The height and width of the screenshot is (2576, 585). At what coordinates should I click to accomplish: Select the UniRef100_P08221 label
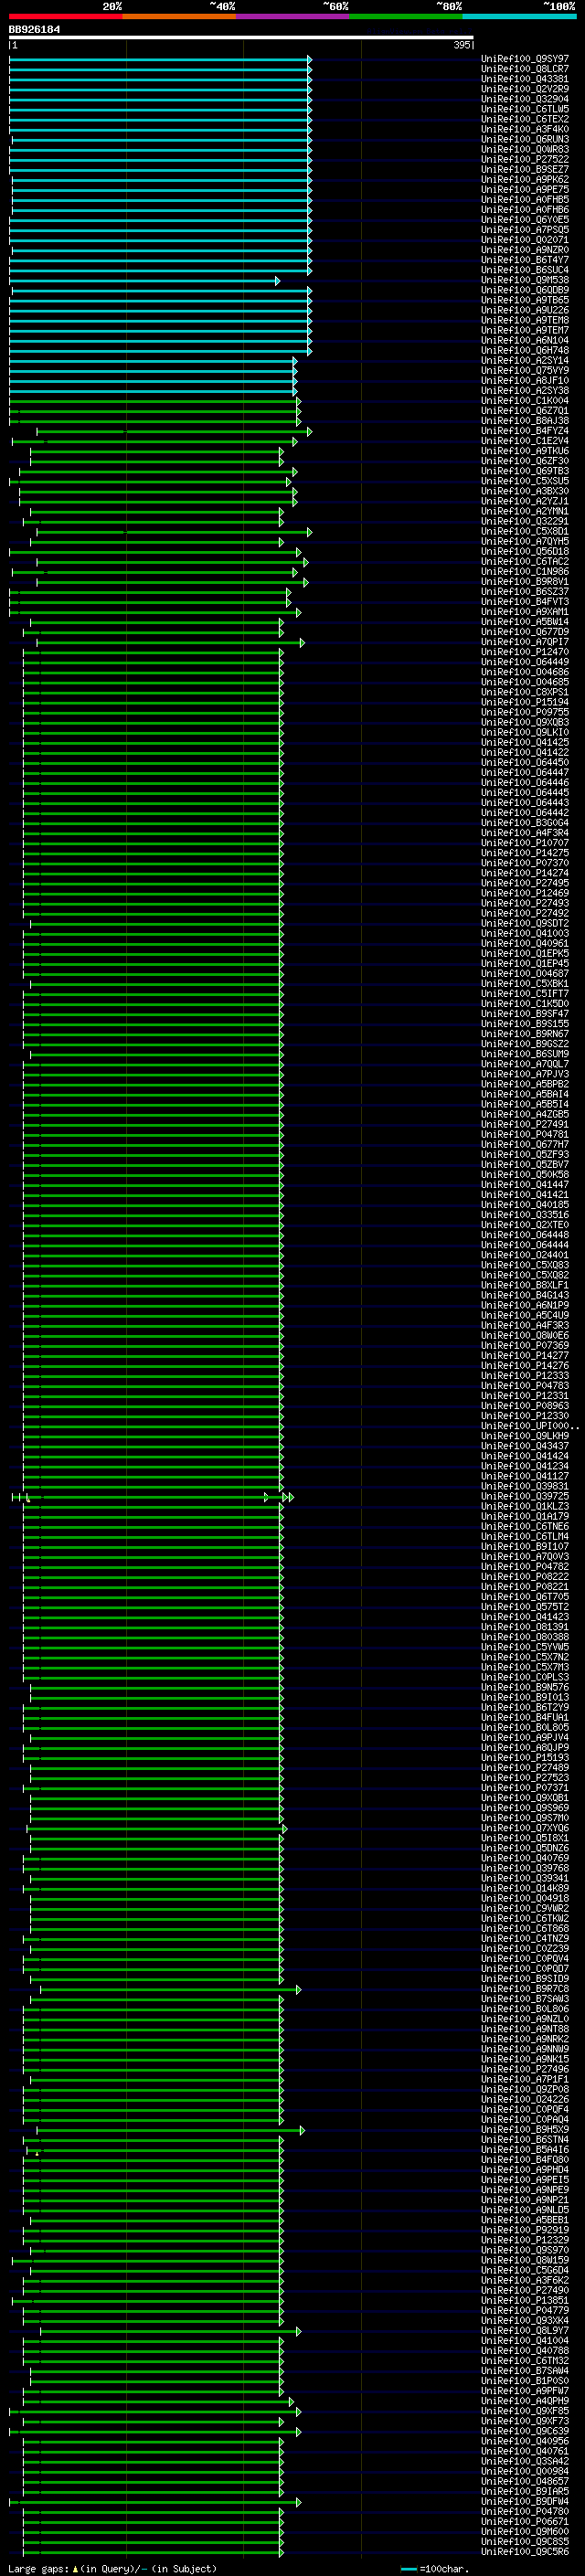coord(525,1587)
